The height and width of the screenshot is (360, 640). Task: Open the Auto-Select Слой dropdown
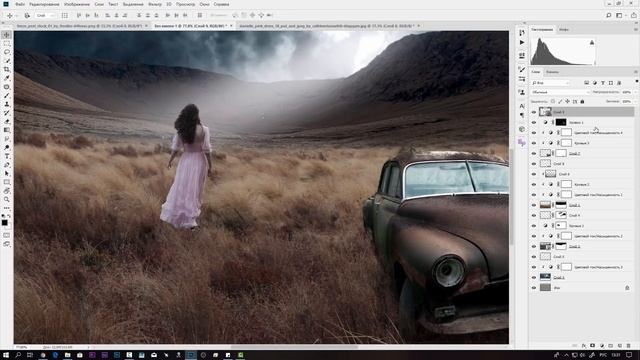point(45,16)
